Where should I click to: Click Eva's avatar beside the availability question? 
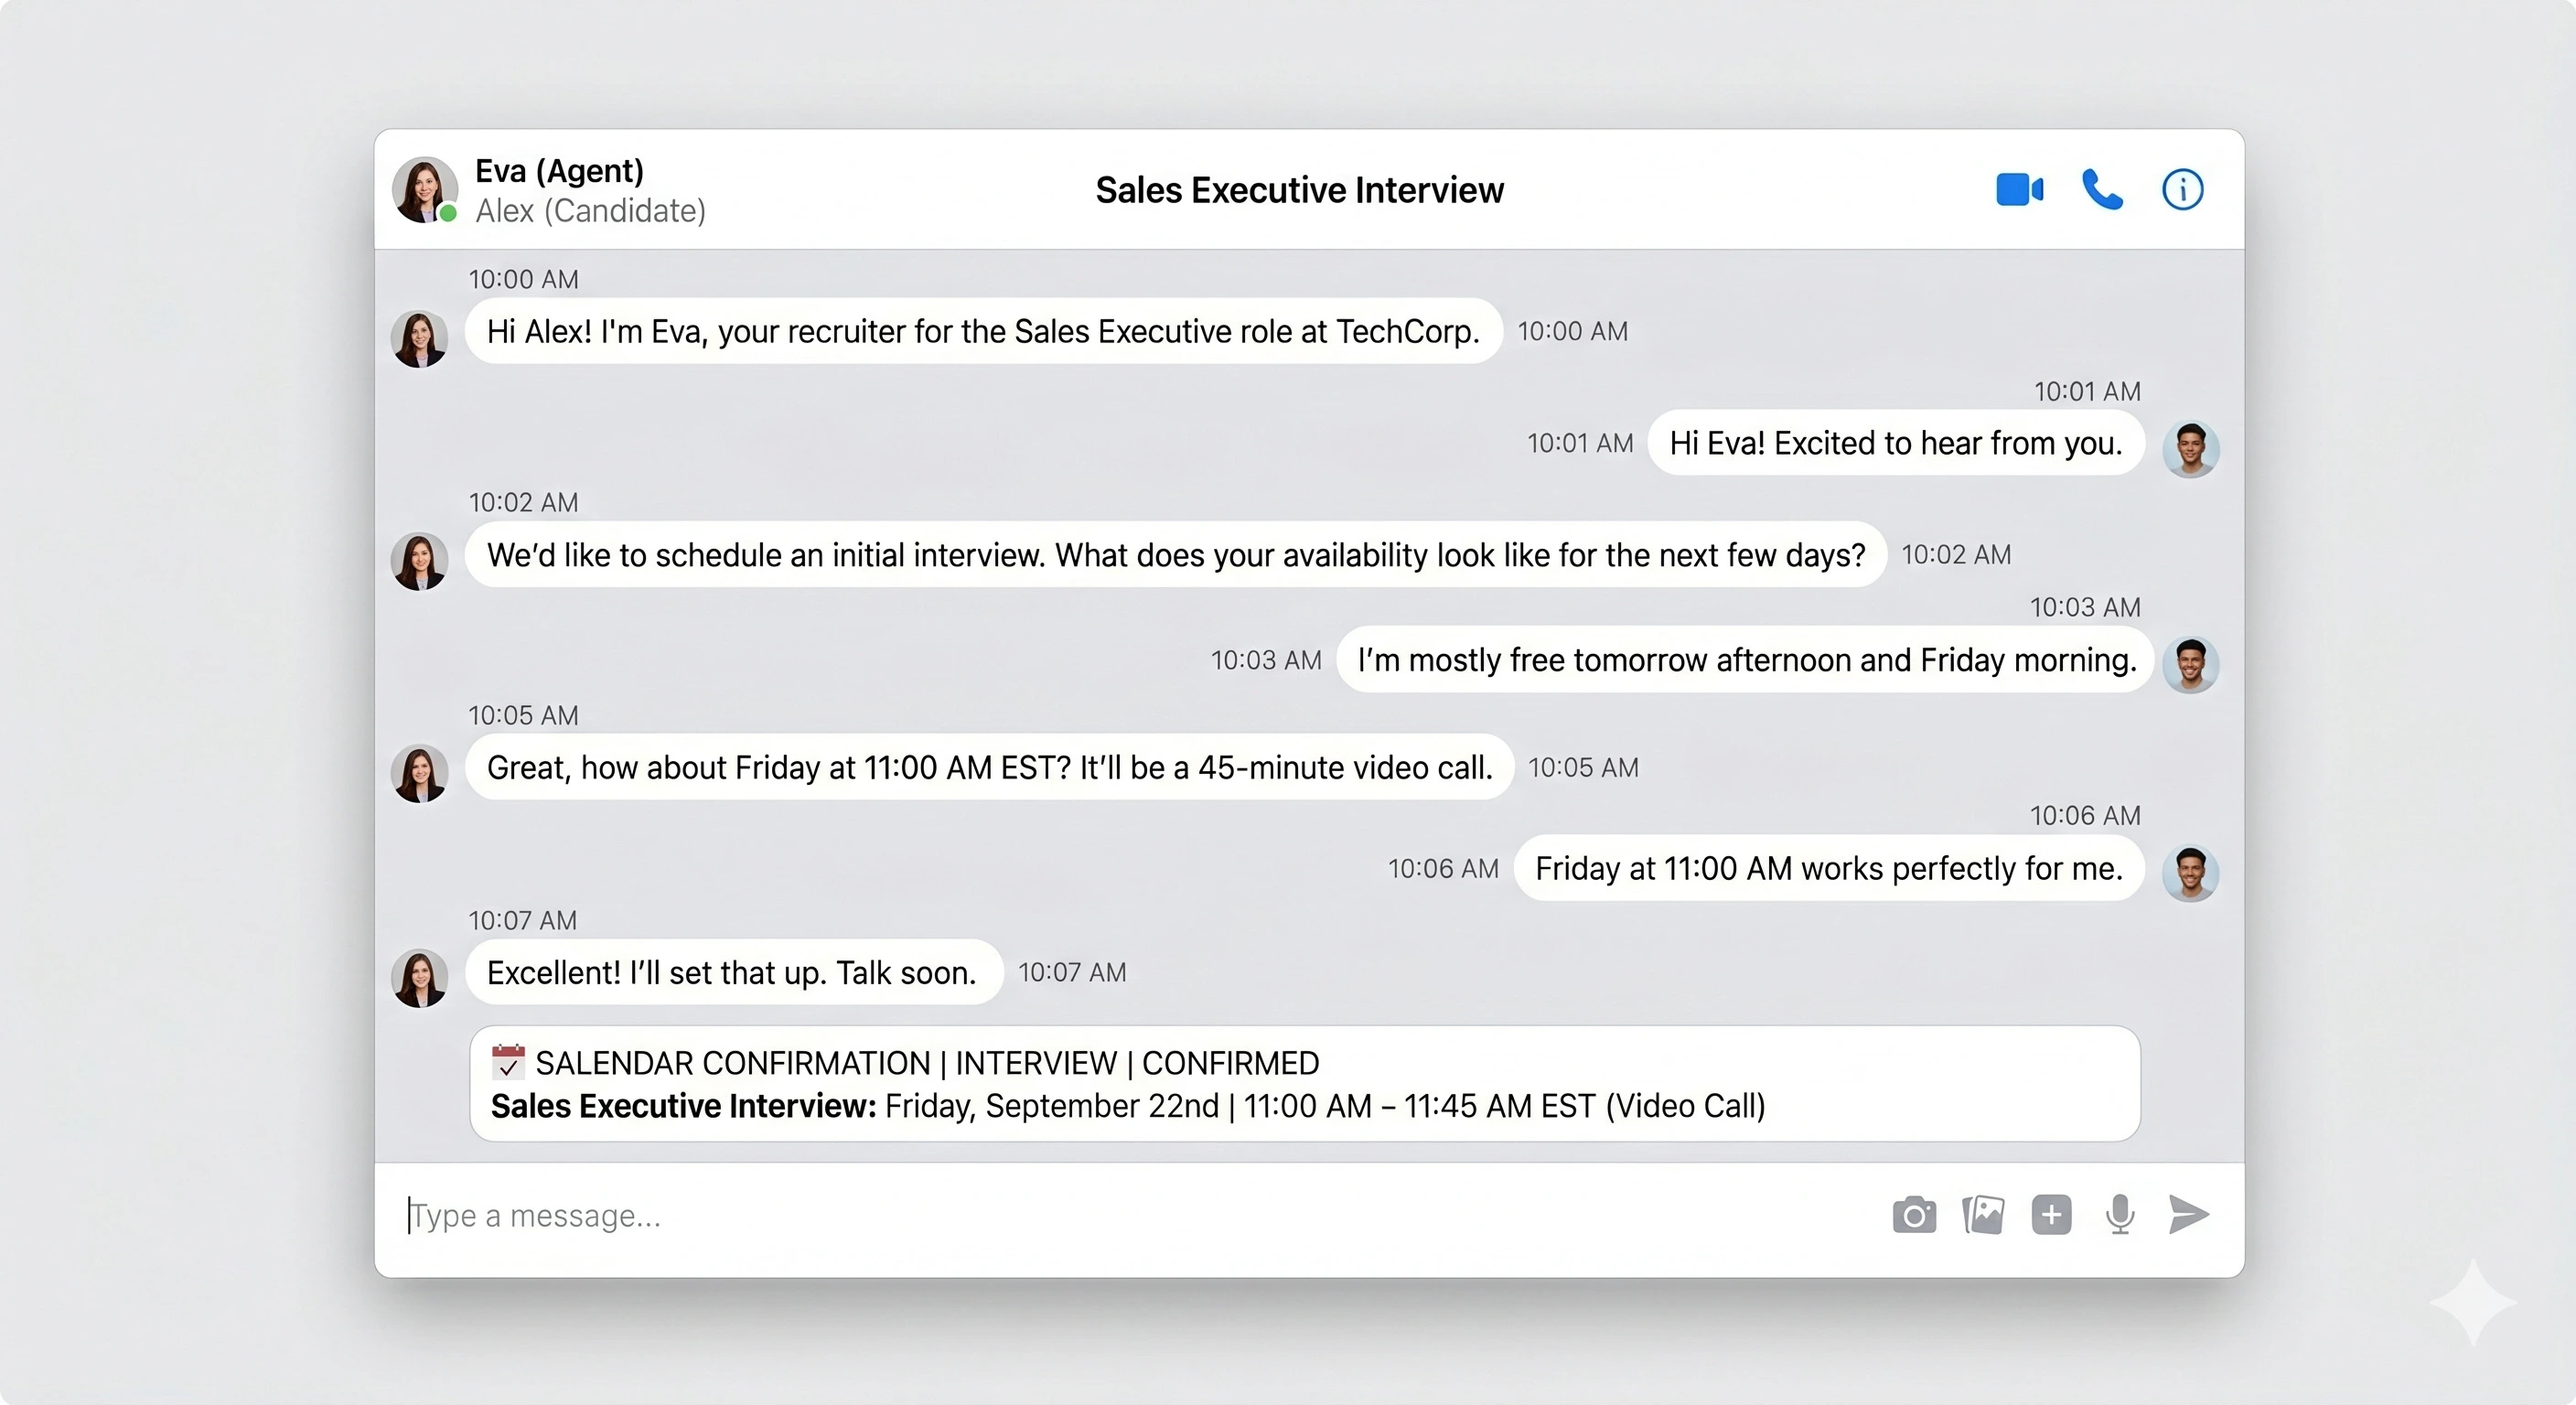tap(419, 561)
